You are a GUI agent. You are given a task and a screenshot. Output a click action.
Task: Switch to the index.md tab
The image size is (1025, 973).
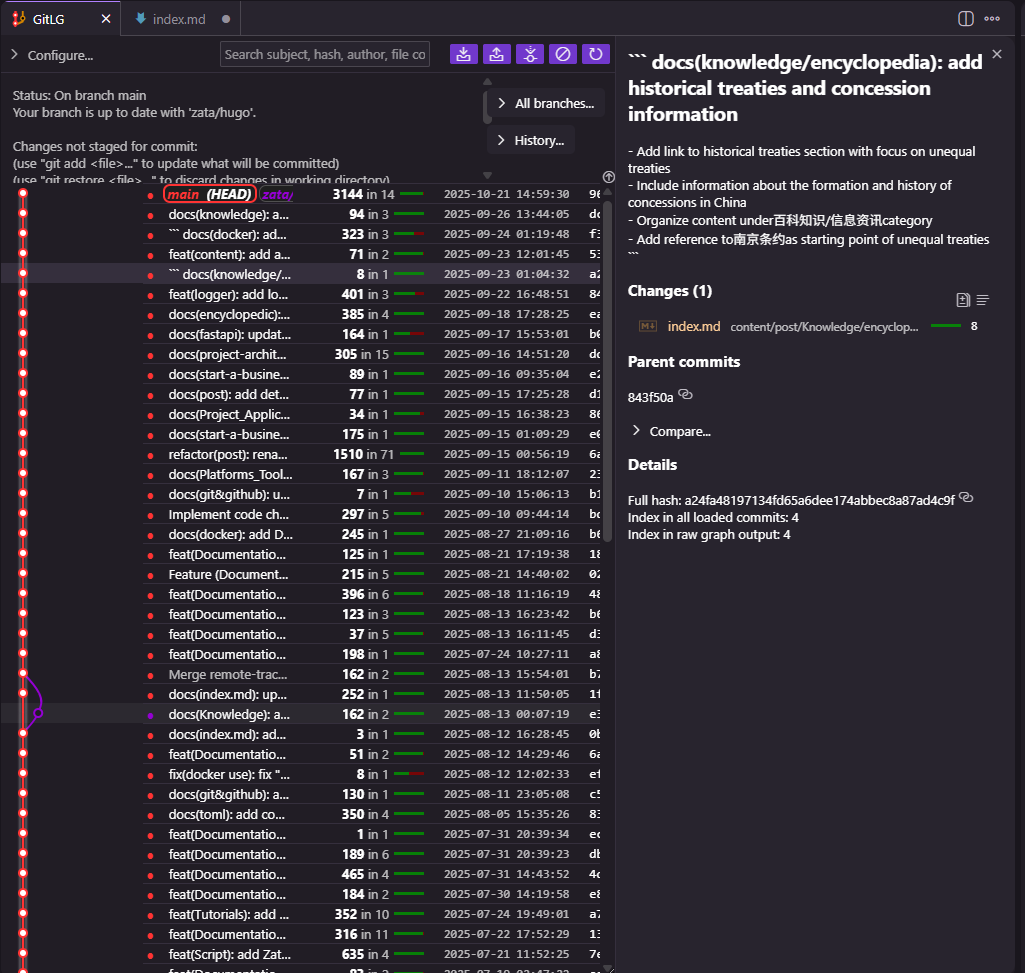[x=180, y=19]
